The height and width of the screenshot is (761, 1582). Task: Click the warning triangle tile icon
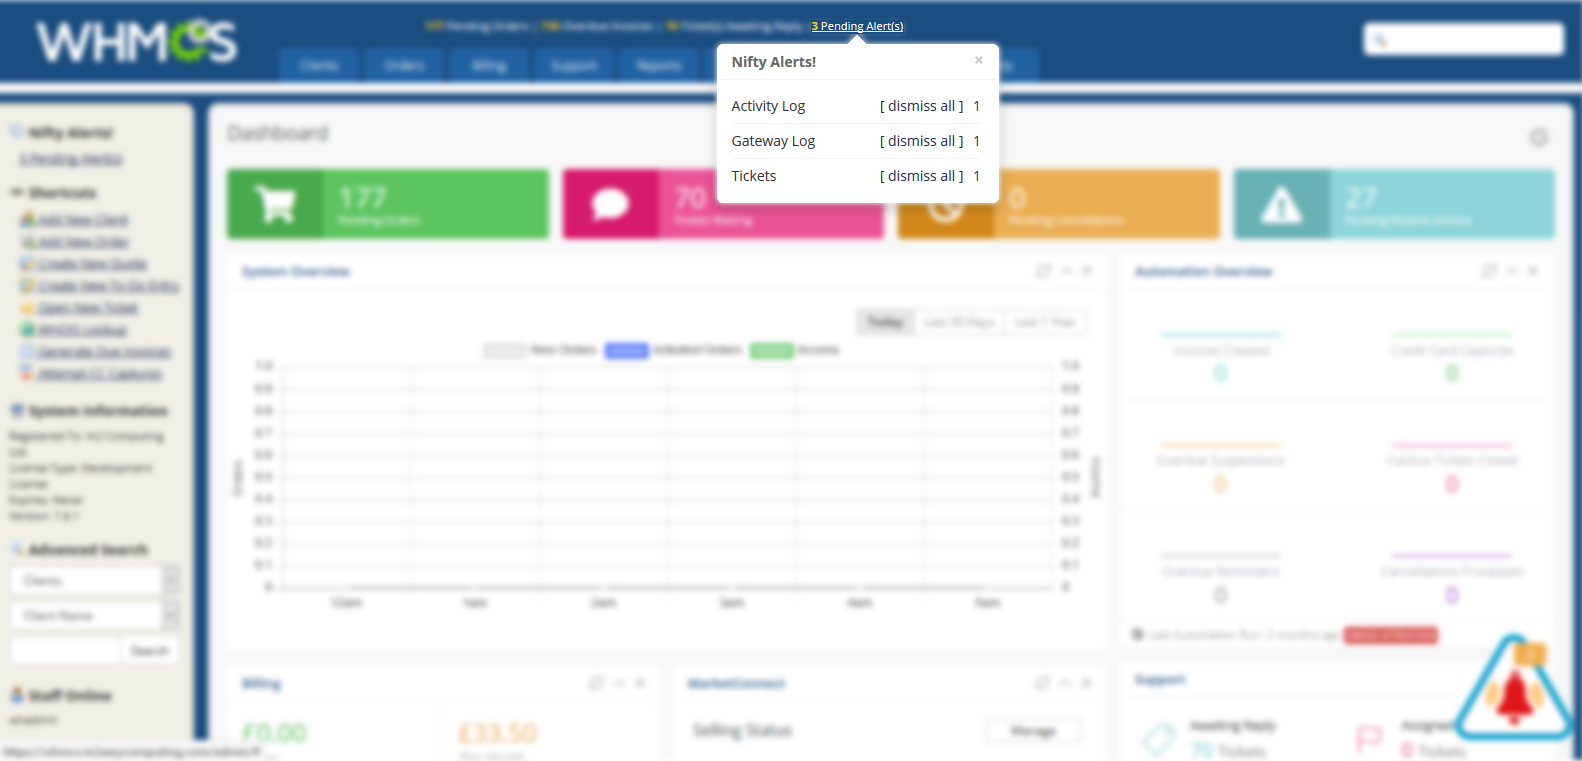(1281, 204)
